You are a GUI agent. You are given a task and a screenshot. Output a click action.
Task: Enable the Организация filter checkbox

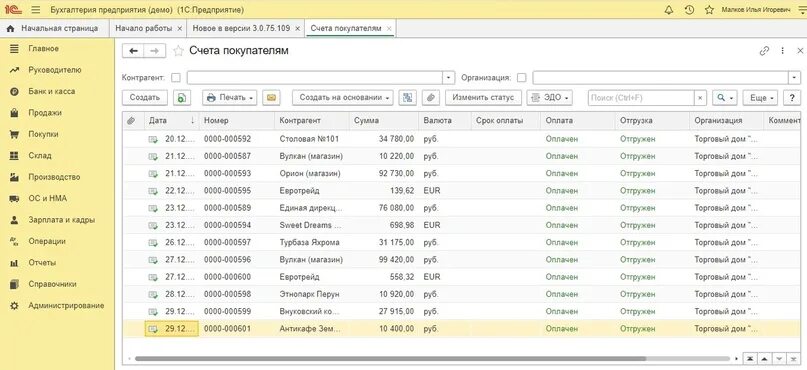[521, 78]
